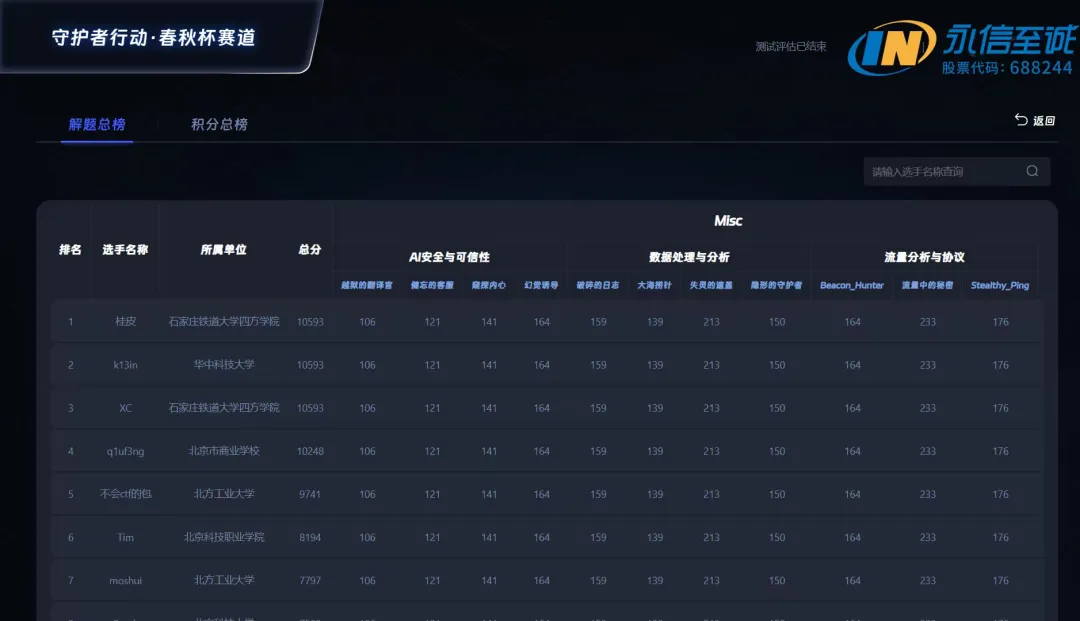1080x621 pixels.
Task: Open the row for player moshui
Action: click(x=125, y=580)
